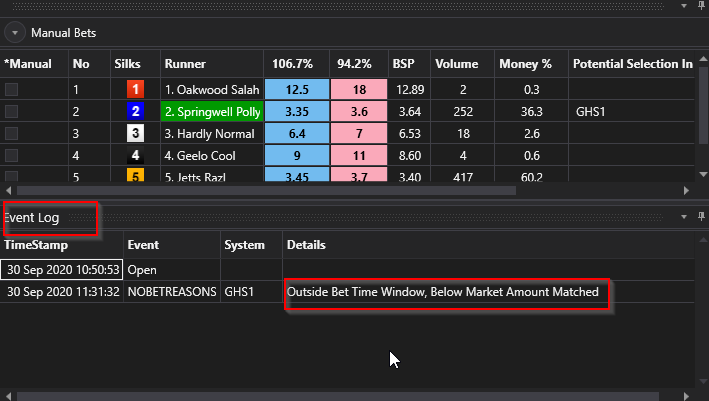Lay Oakwood Salah at 18

point(359,90)
